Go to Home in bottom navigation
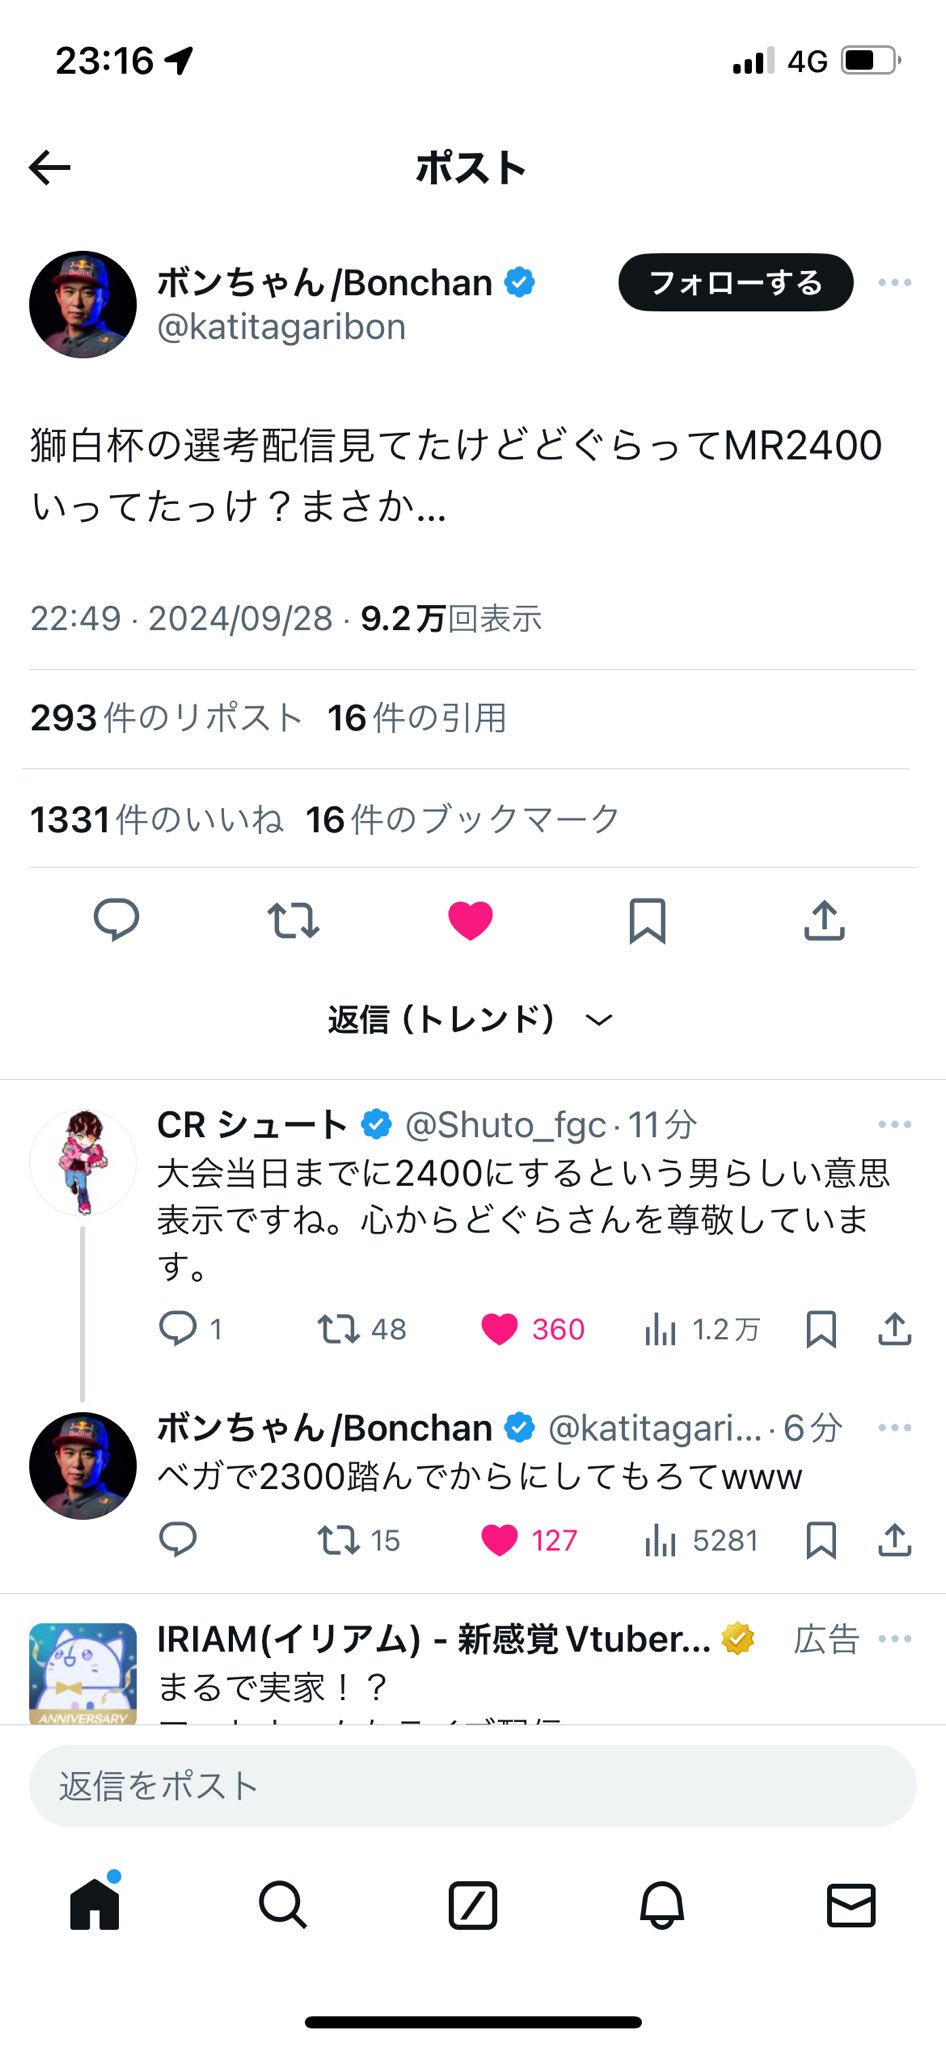 point(95,1903)
